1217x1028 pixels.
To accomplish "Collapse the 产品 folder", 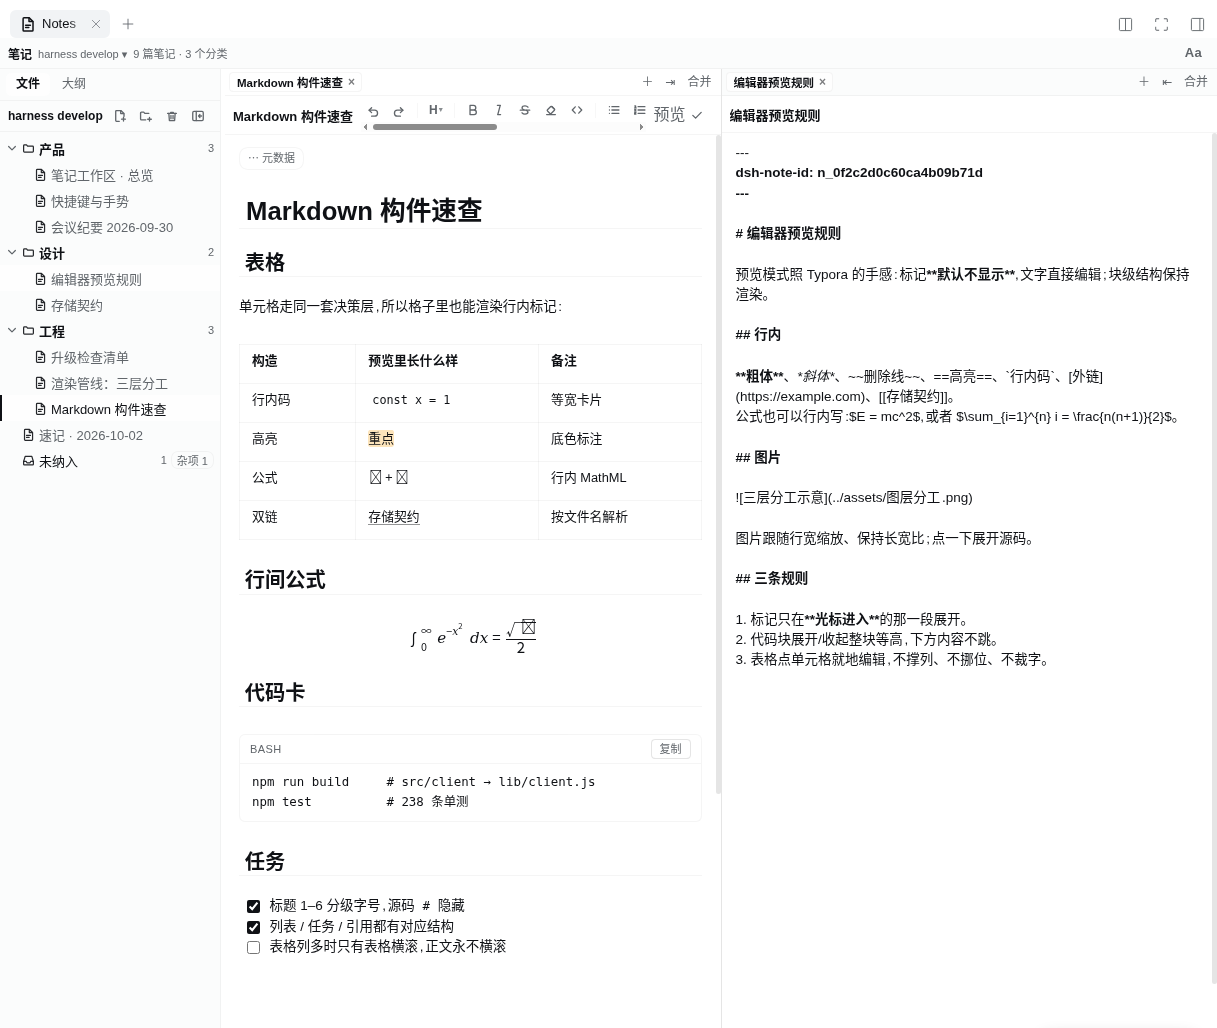I will [x=12, y=149].
